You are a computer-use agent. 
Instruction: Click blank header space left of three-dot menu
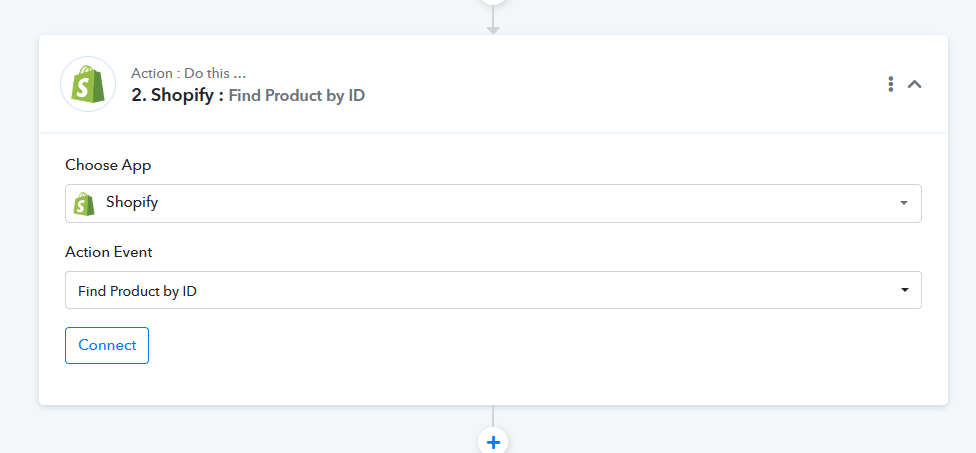click(x=622, y=84)
